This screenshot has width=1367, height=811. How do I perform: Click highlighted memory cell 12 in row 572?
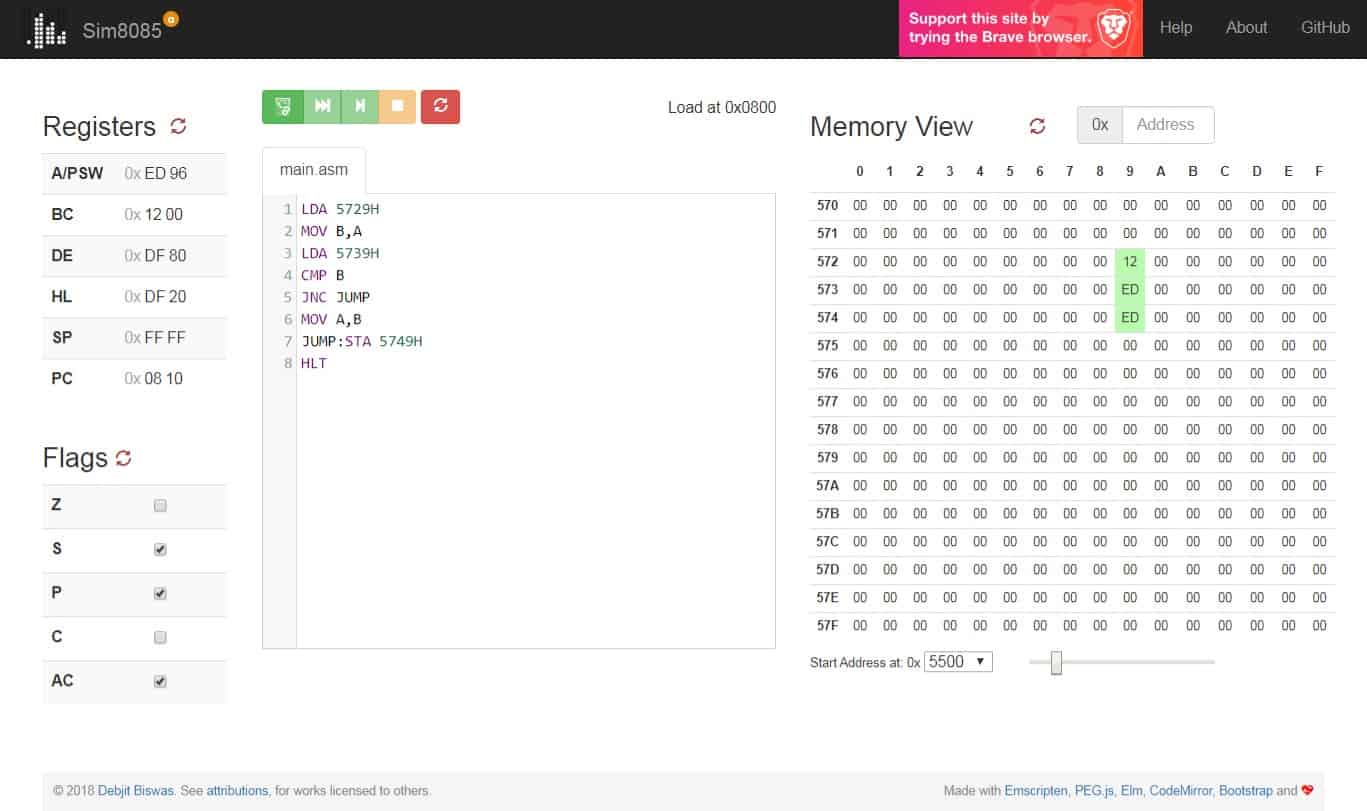point(1130,261)
